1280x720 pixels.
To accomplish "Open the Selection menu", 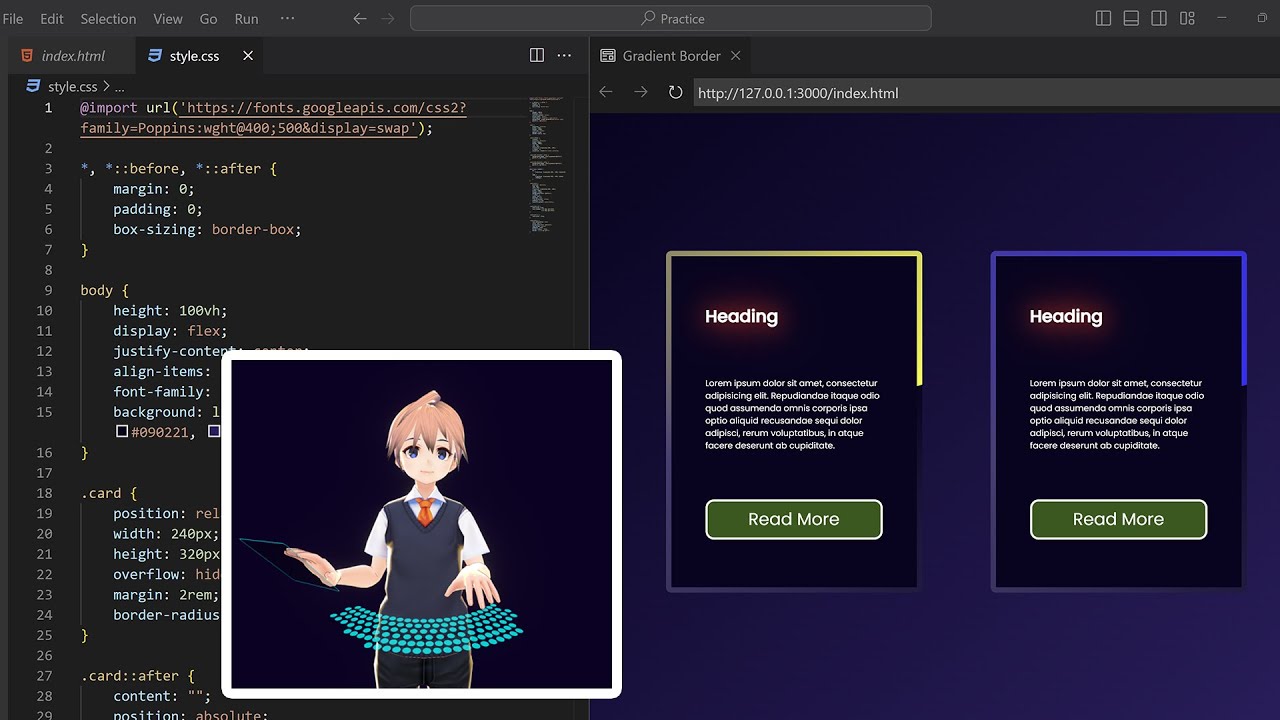I will coord(108,18).
